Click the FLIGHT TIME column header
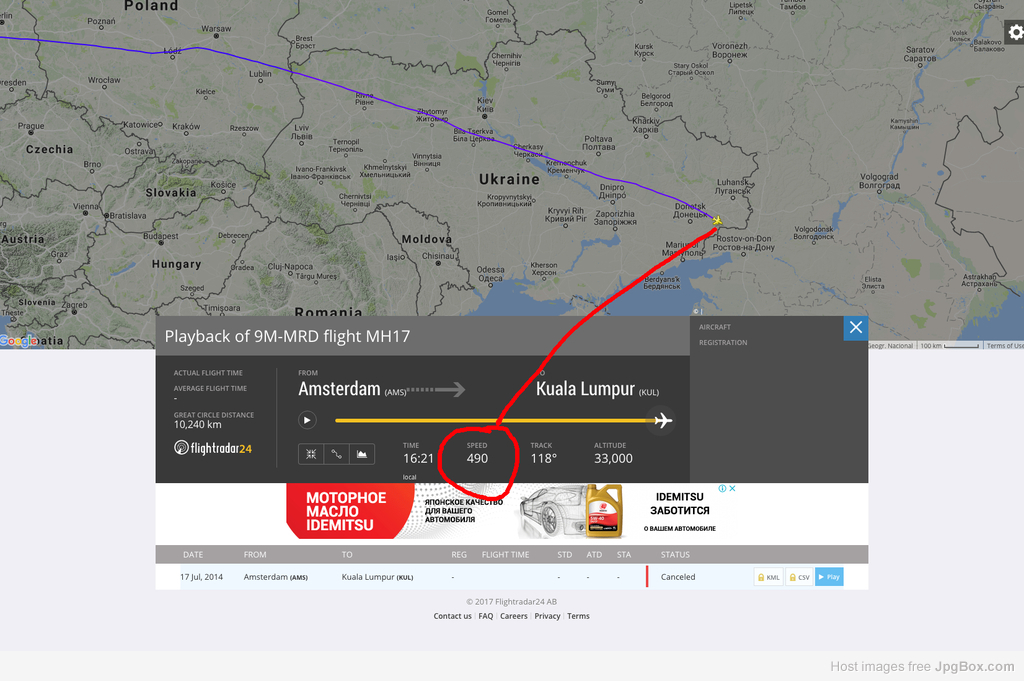 point(505,554)
